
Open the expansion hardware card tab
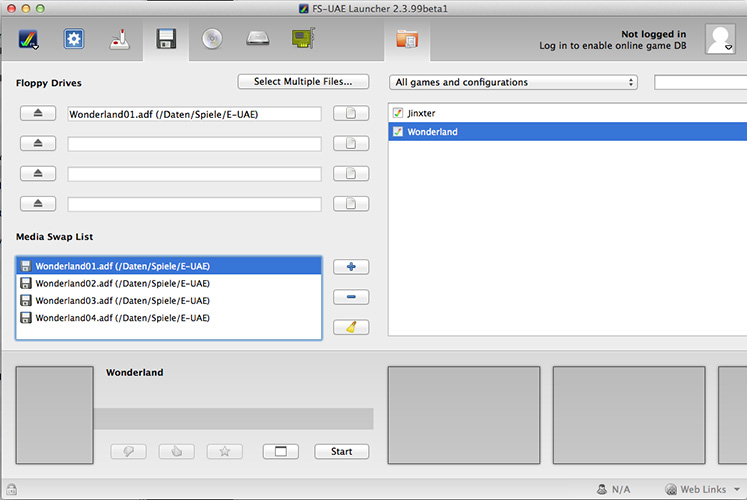[303, 40]
